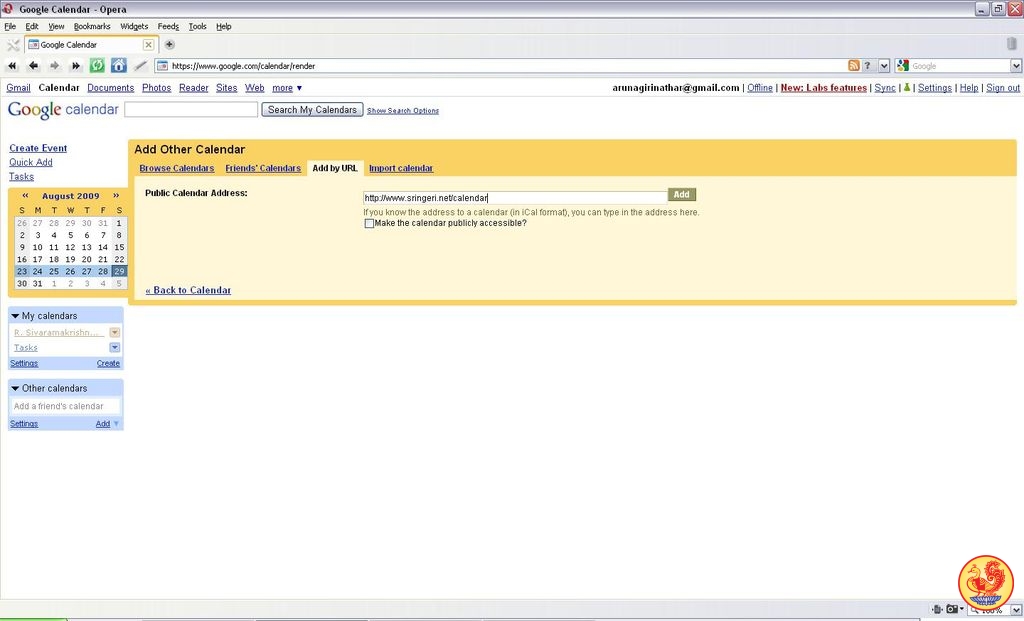Click the camera icon in status bar
This screenshot has width=1024, height=621.
click(x=952, y=609)
